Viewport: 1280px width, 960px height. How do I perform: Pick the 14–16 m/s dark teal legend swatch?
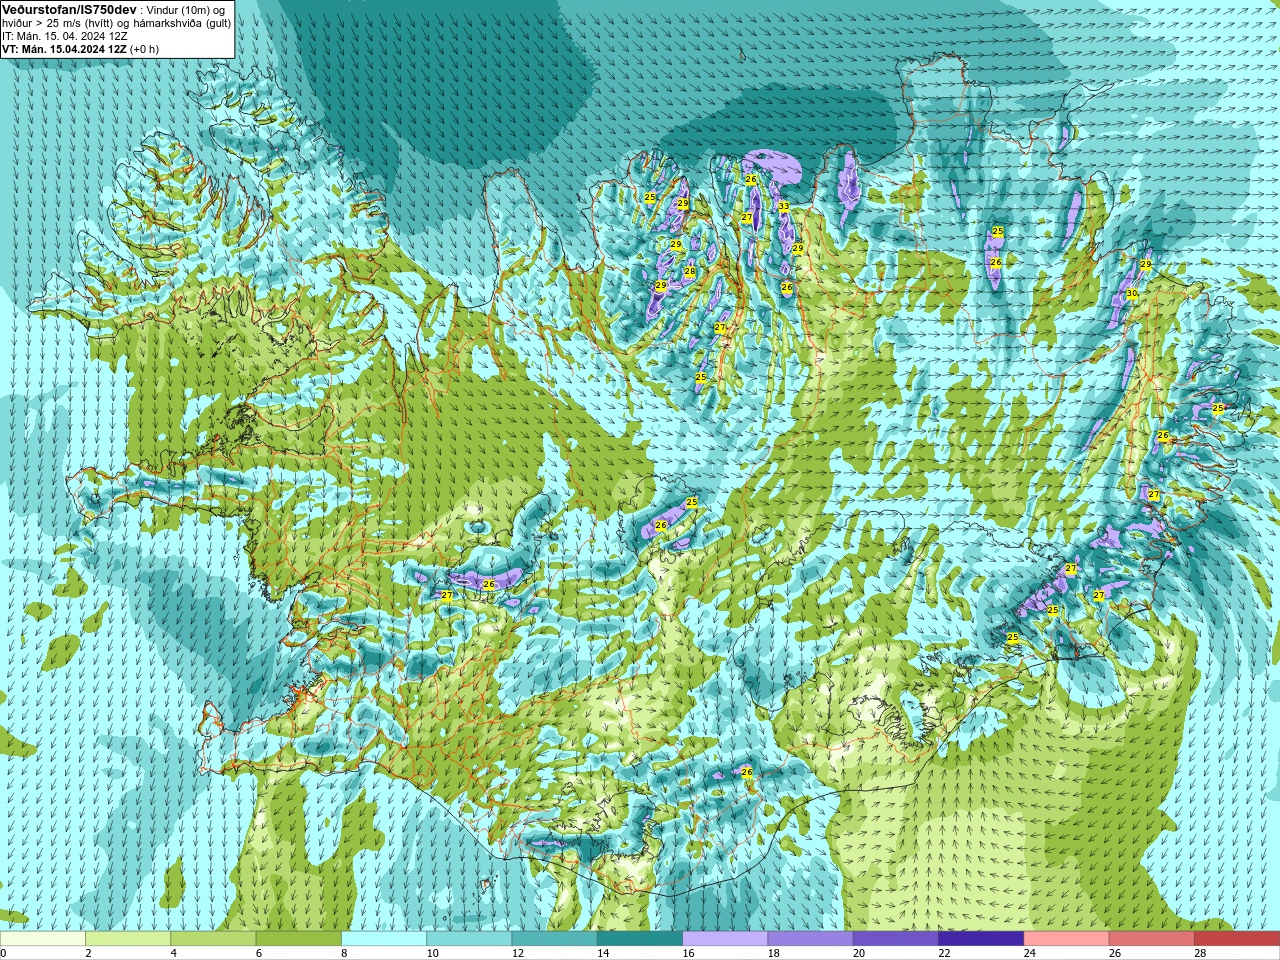pyautogui.click(x=640, y=939)
